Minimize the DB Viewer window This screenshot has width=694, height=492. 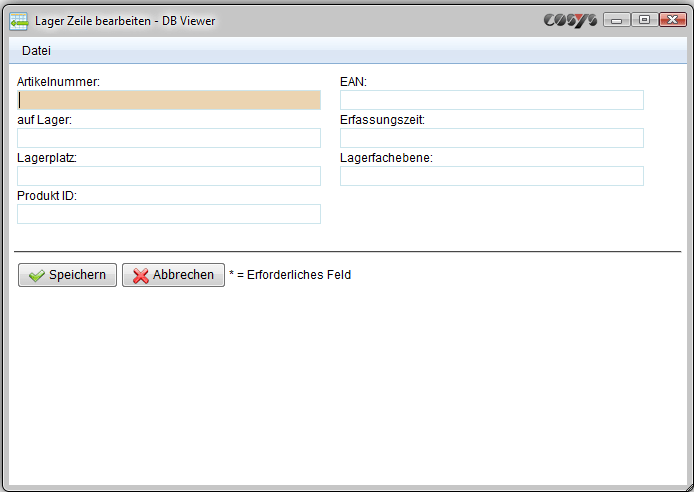click(617, 20)
